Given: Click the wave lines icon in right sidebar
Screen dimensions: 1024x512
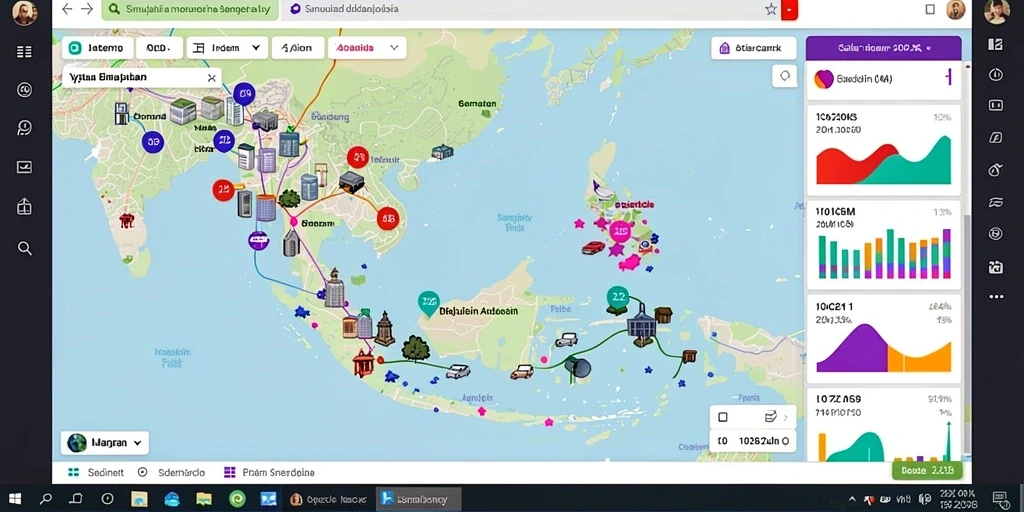Looking at the screenshot, I should tap(996, 202).
